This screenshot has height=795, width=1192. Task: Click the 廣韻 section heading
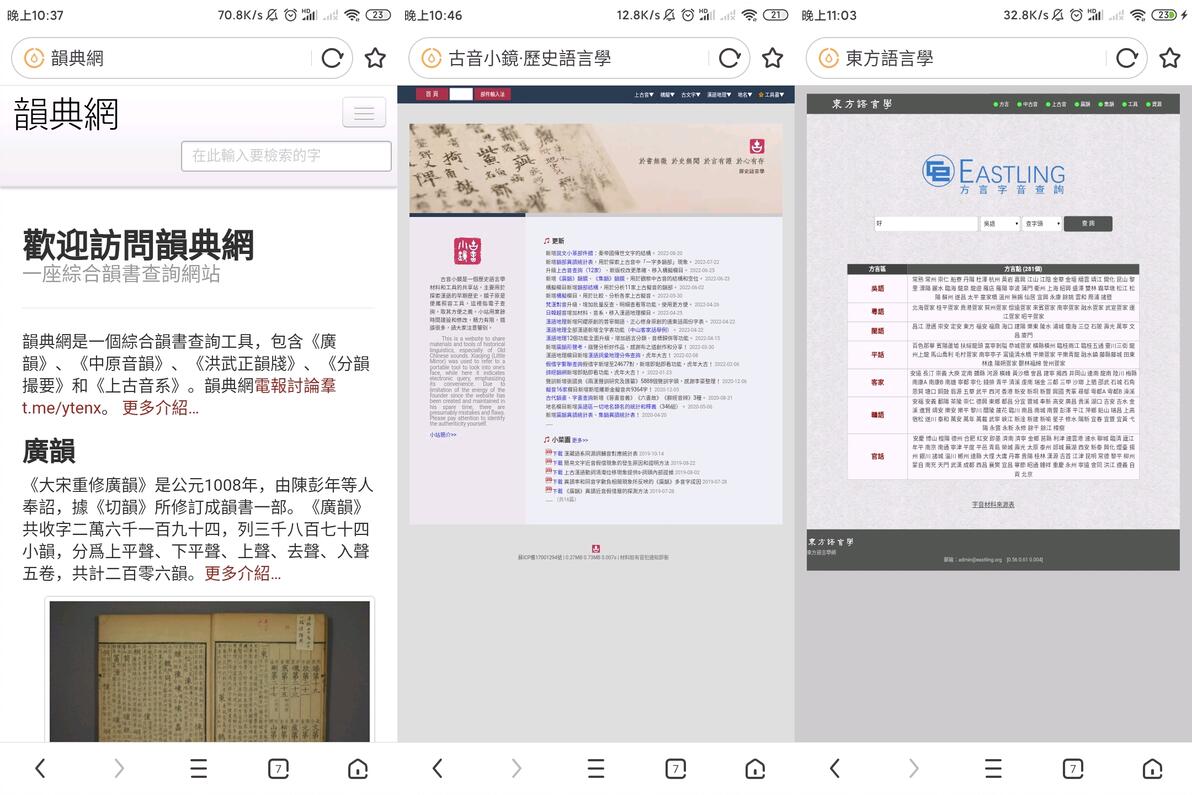coord(49,451)
